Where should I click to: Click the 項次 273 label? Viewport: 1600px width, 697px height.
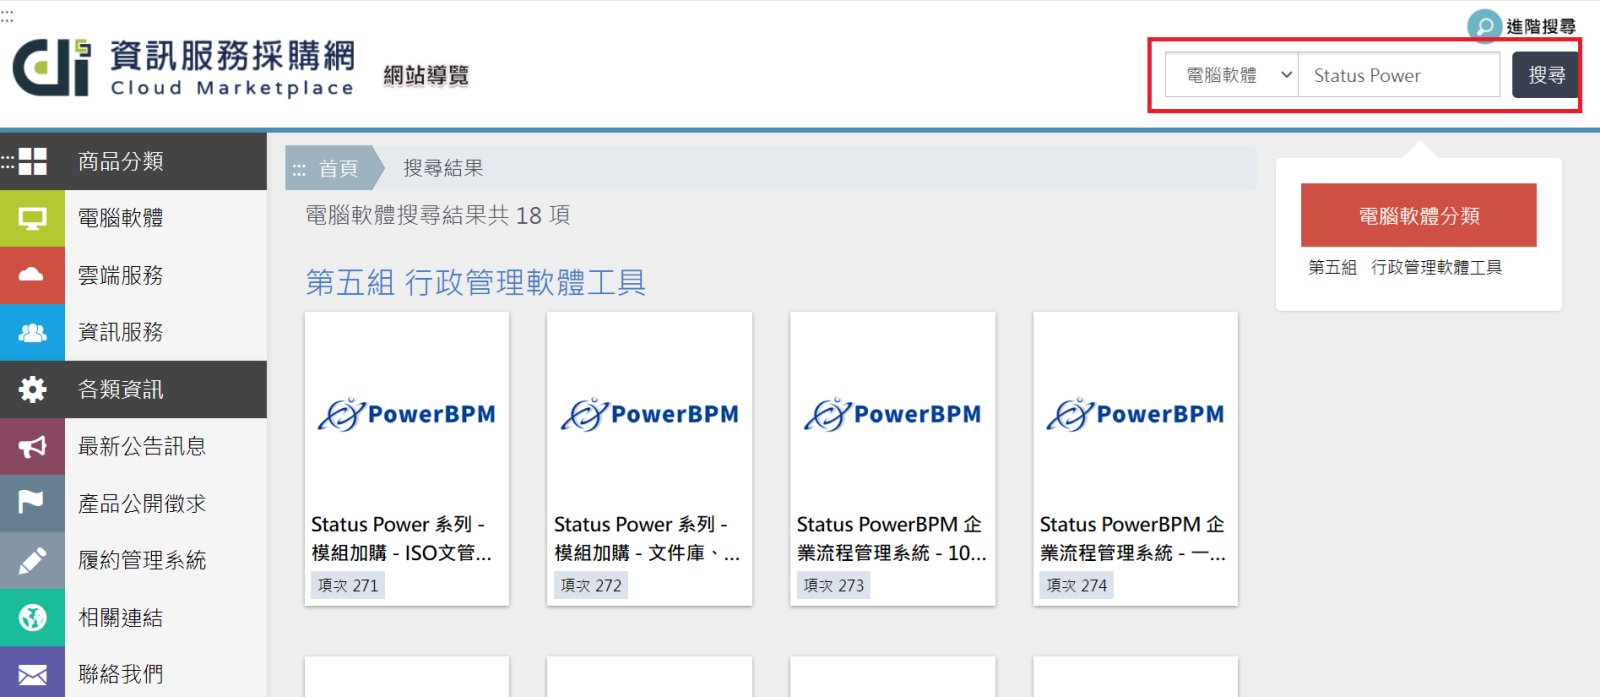[x=834, y=585]
